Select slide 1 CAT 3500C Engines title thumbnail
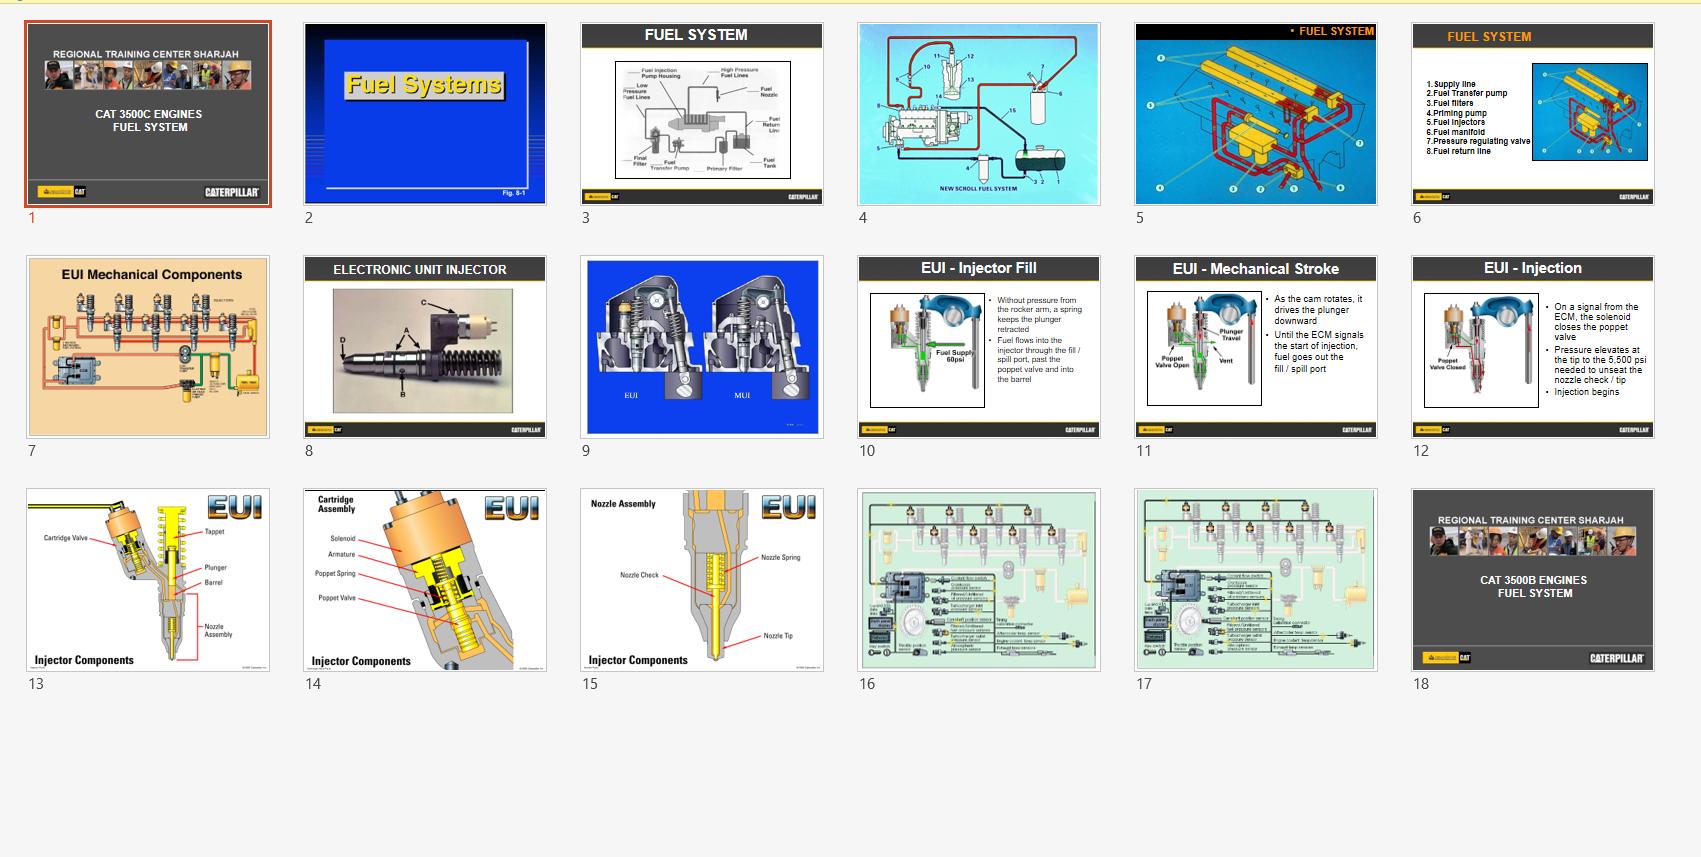Image resolution: width=1701 pixels, height=857 pixels. 148,114
